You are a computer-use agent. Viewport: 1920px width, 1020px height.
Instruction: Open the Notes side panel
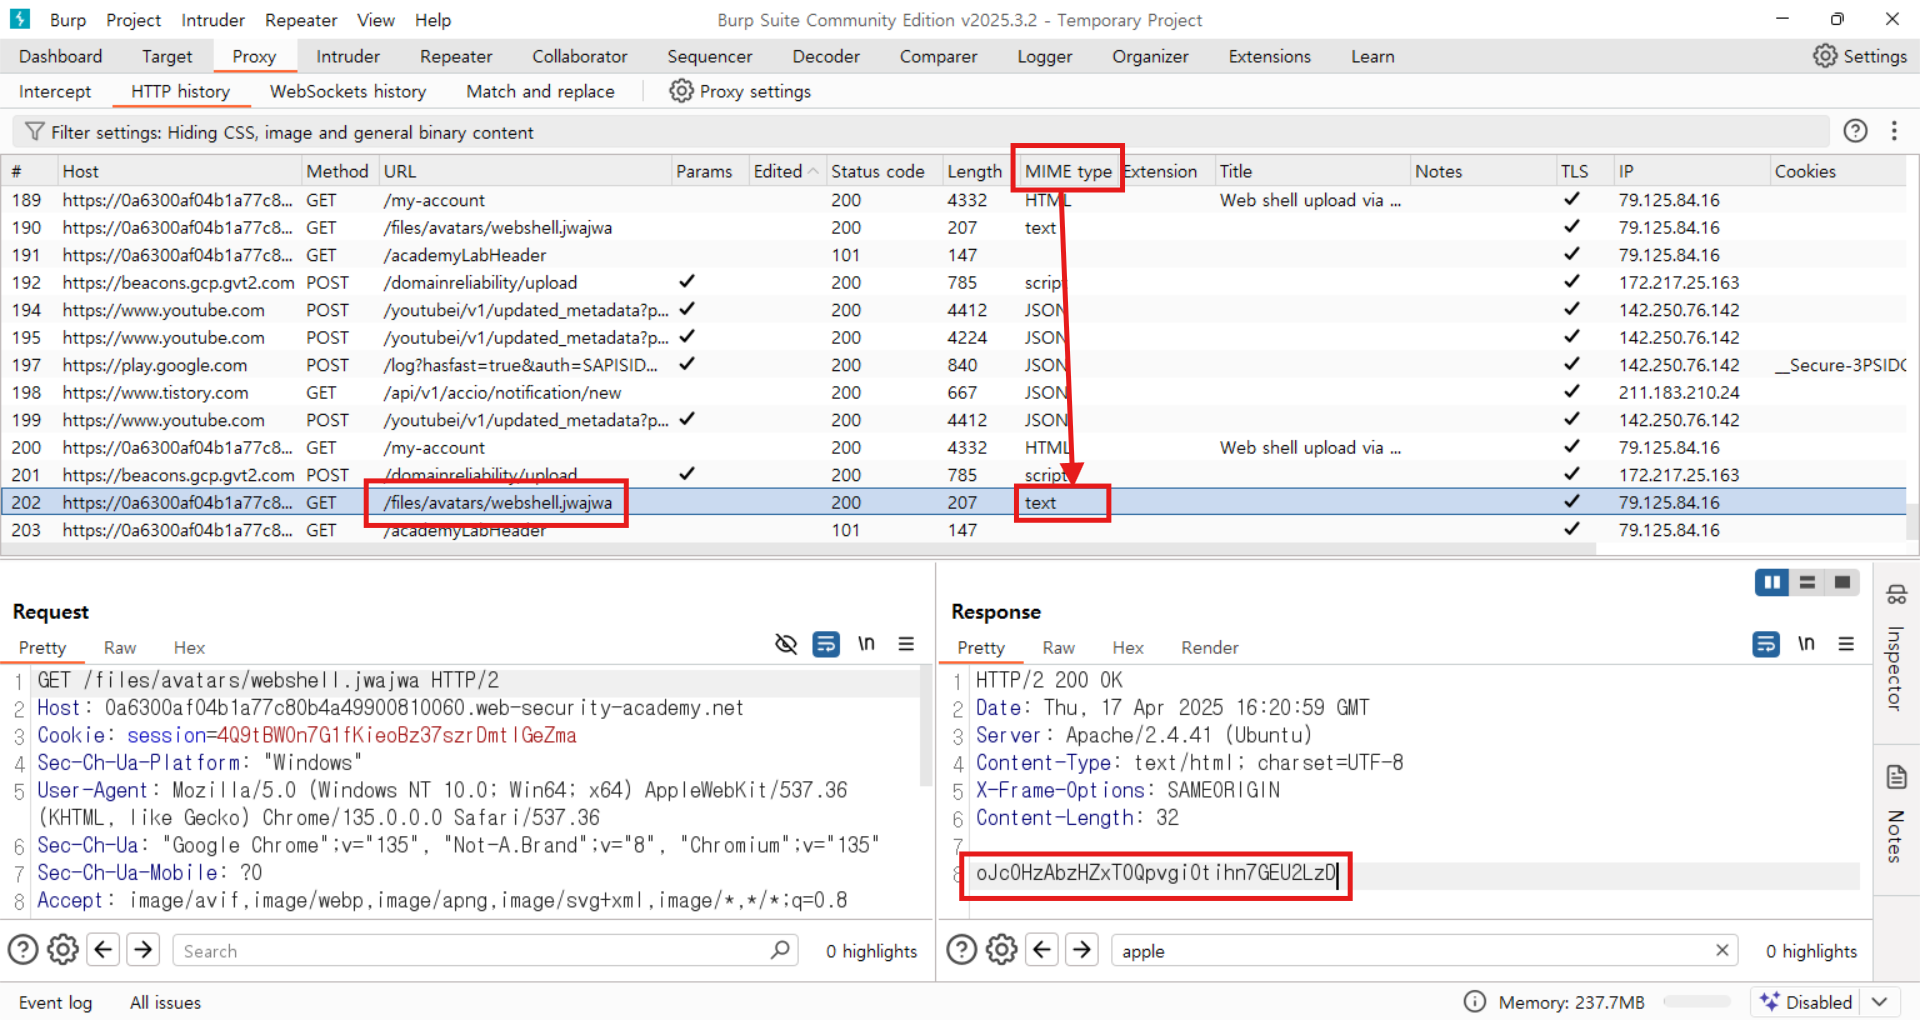1895,815
